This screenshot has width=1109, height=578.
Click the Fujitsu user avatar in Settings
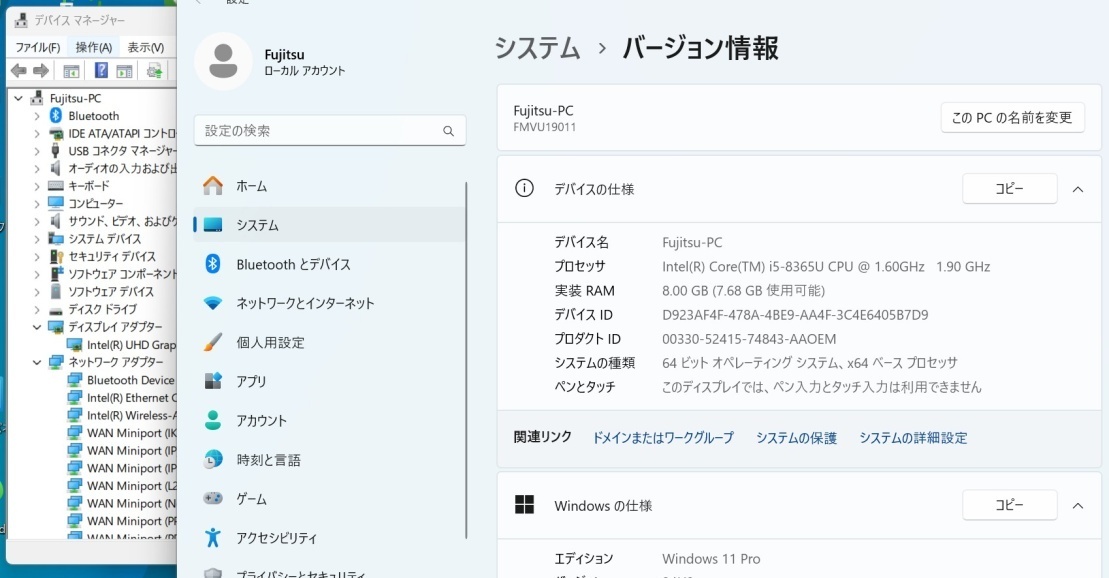click(223, 62)
